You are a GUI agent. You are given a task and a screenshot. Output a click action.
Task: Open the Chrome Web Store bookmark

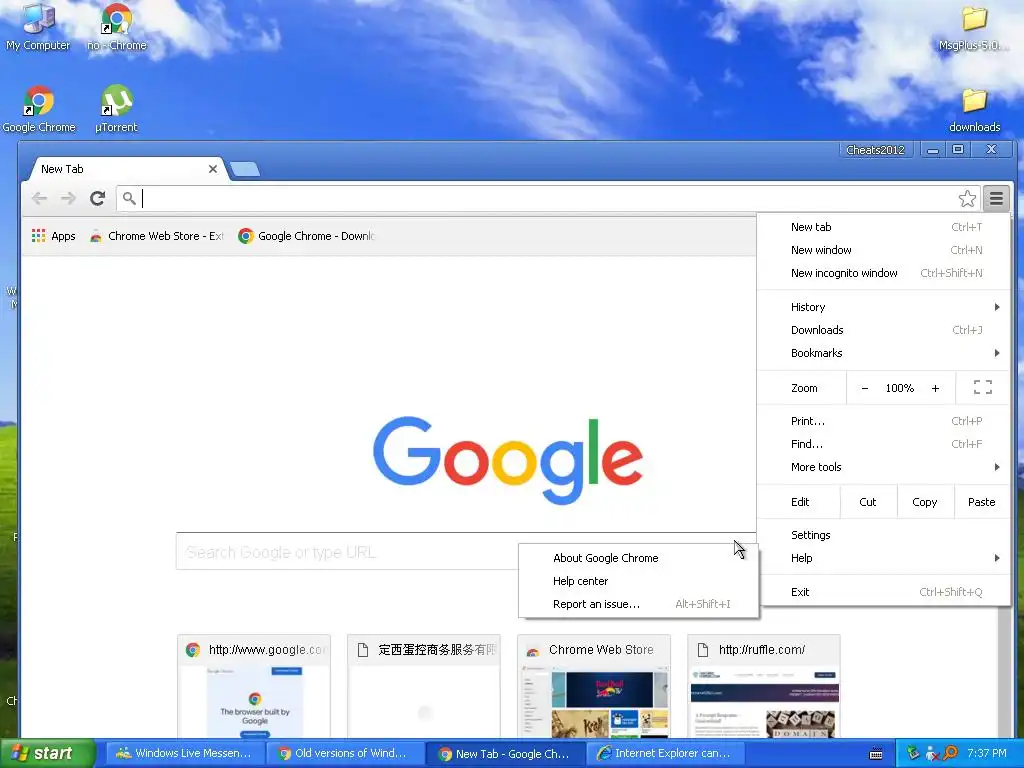point(157,236)
